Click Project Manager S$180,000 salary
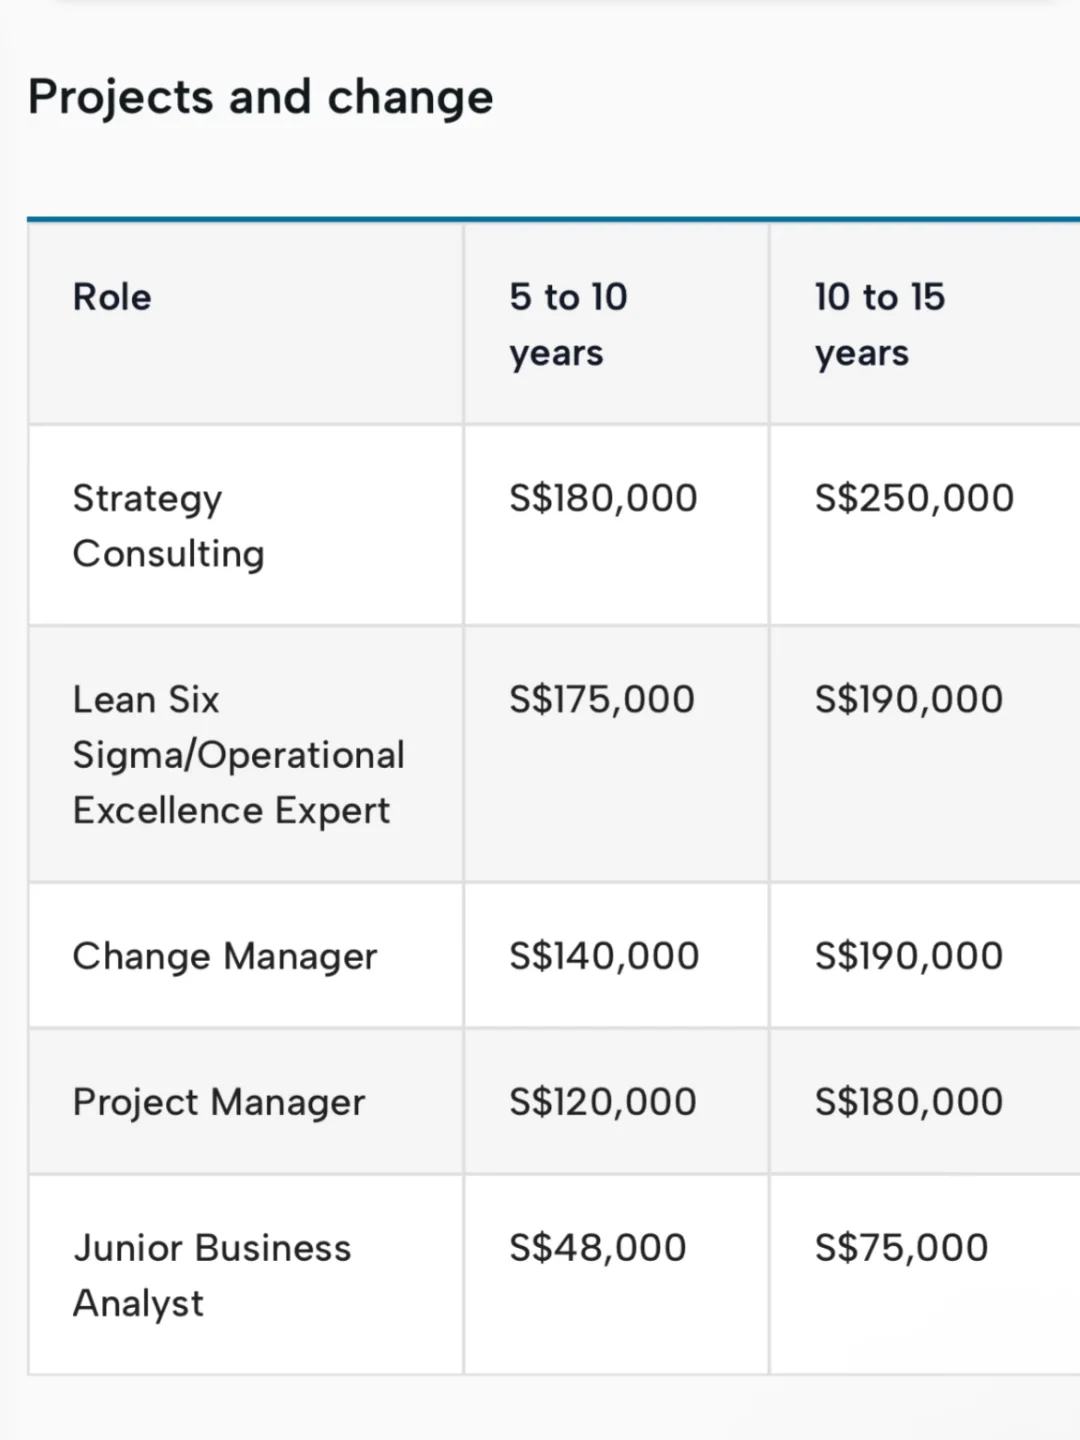The height and width of the screenshot is (1440, 1080). tap(909, 1102)
